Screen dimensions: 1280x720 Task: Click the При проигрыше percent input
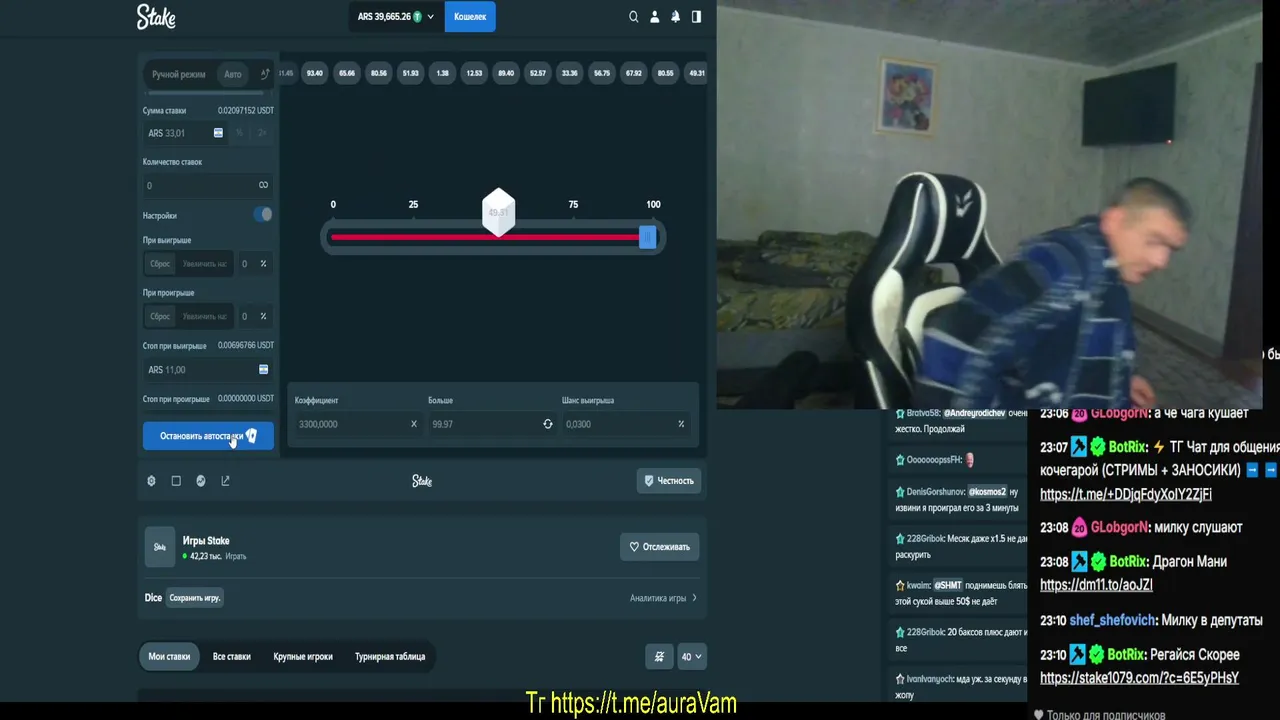click(x=254, y=316)
